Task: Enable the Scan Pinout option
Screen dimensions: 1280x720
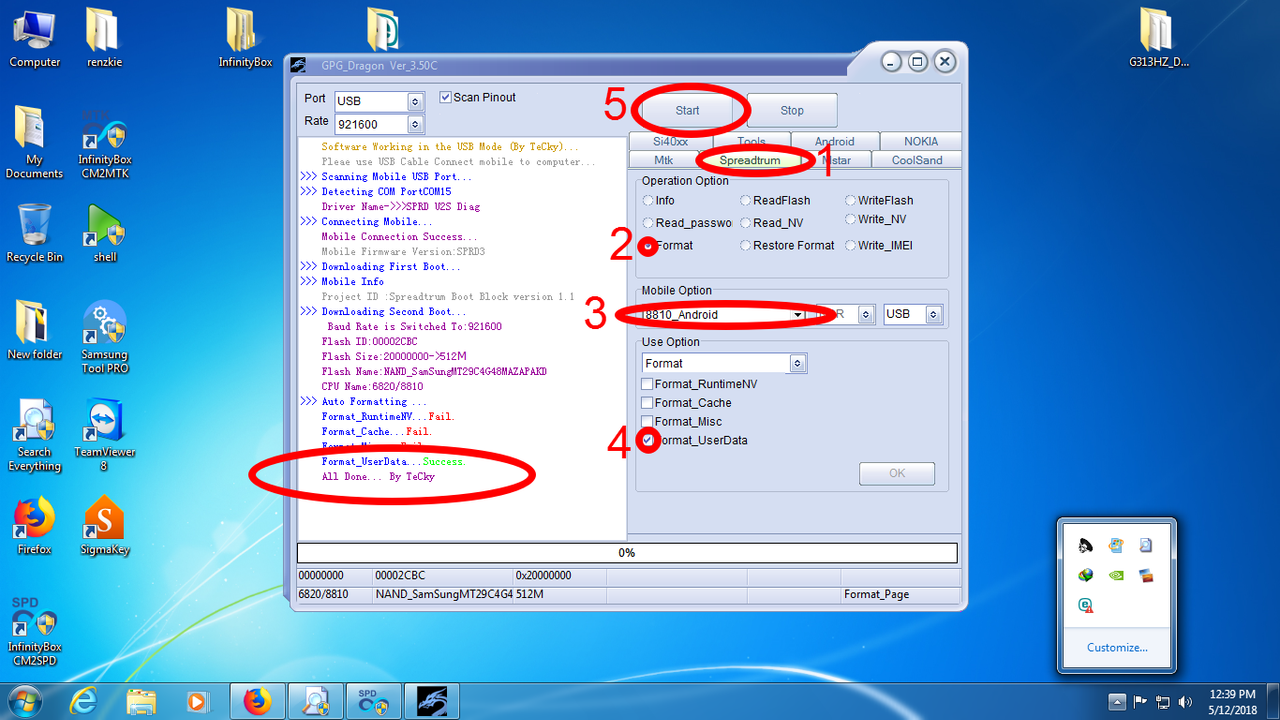Action: click(445, 97)
